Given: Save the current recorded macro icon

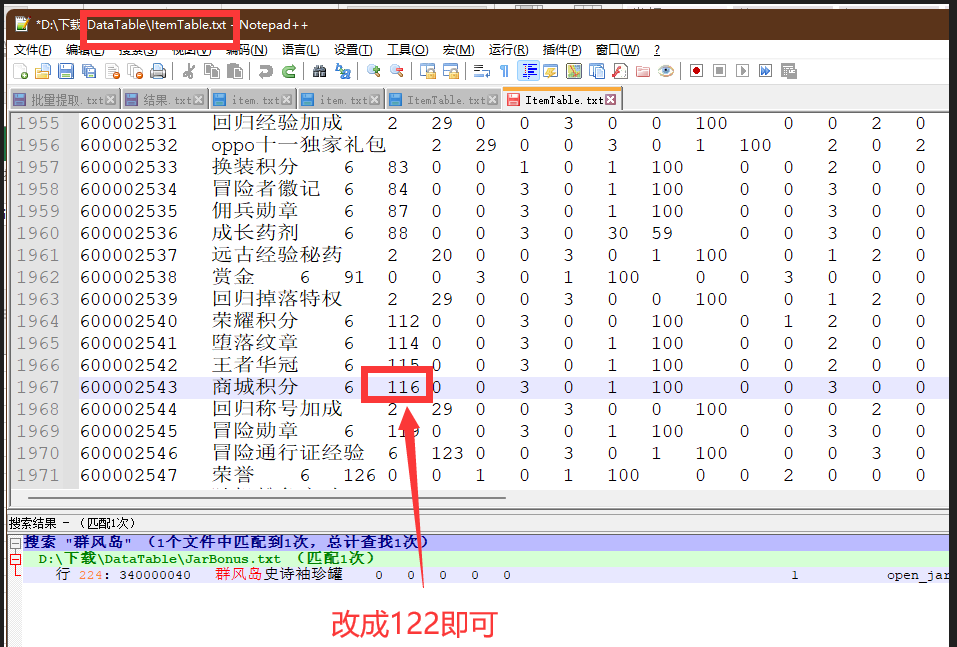Looking at the screenshot, I should [x=789, y=71].
